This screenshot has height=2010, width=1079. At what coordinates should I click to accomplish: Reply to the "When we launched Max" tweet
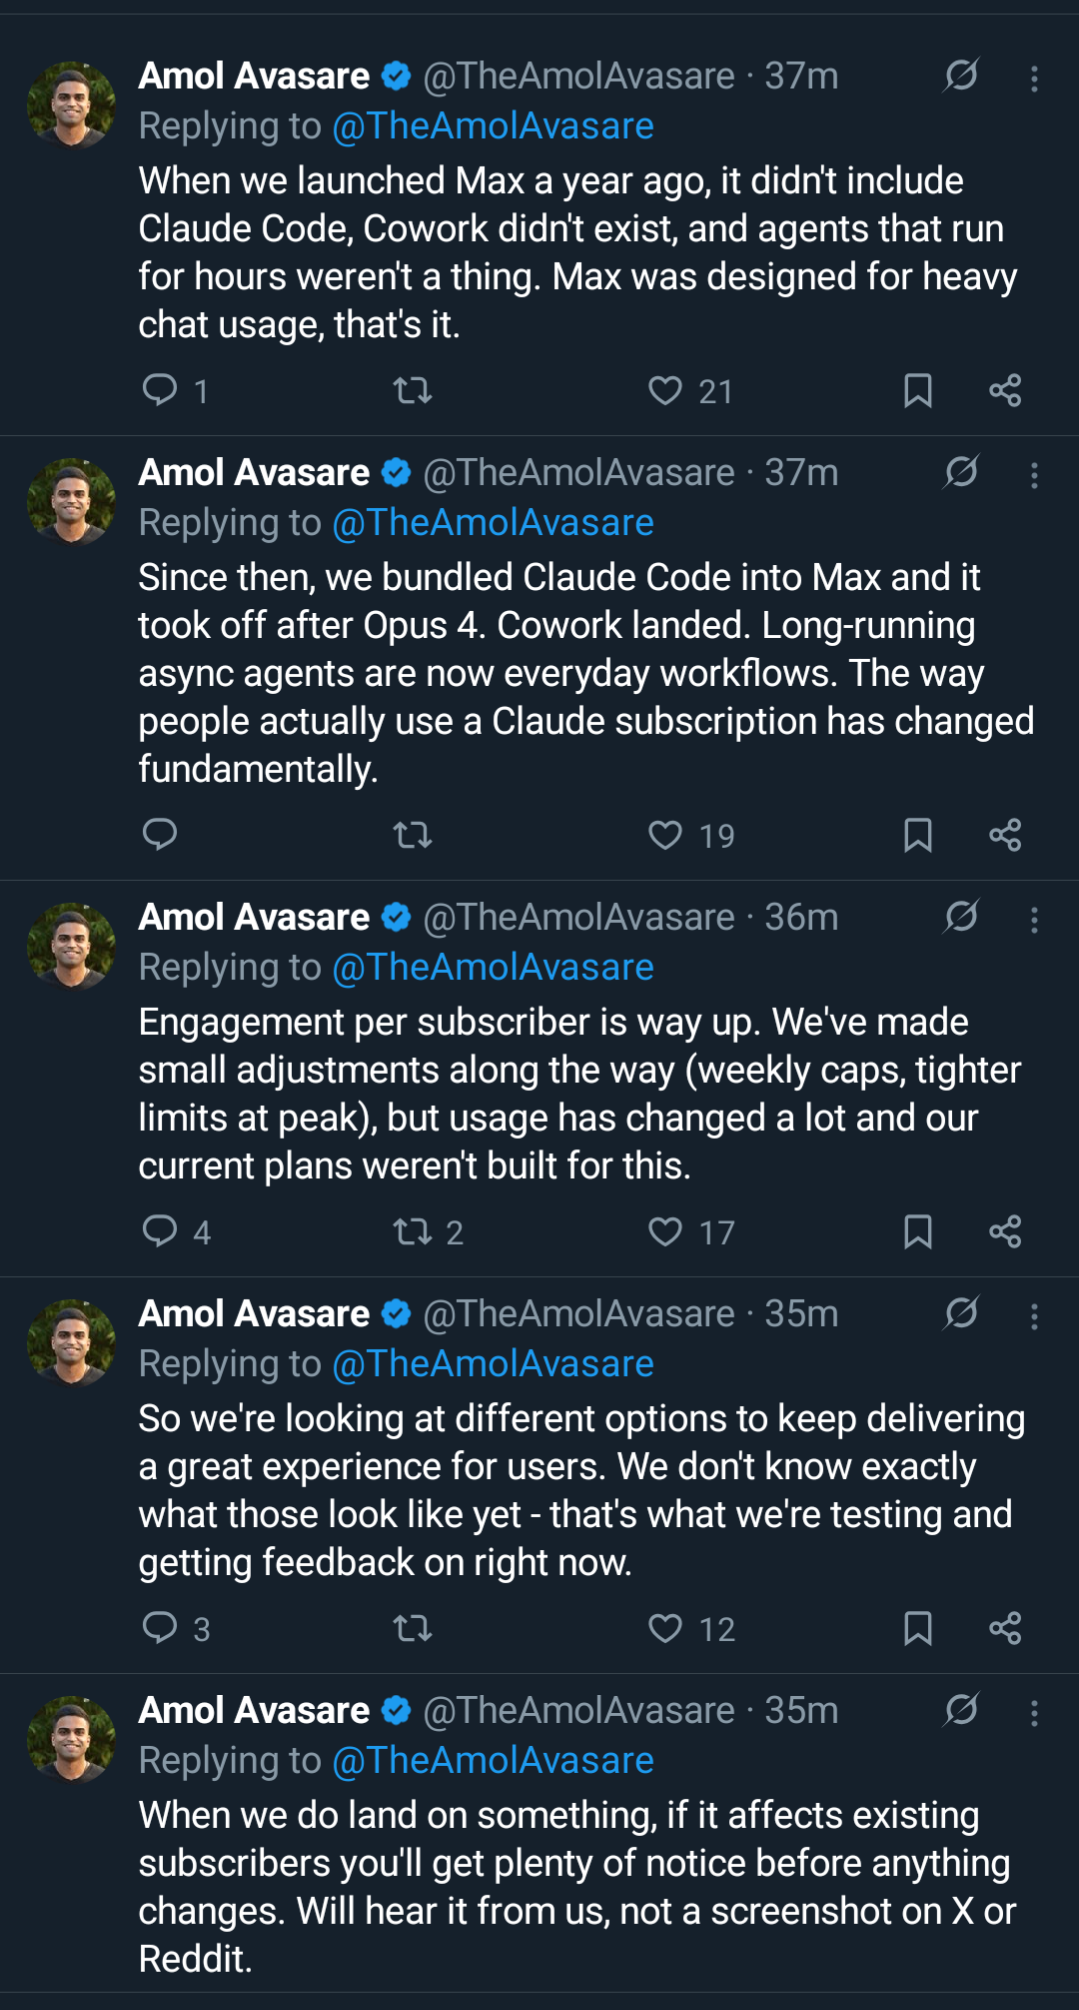tap(160, 389)
